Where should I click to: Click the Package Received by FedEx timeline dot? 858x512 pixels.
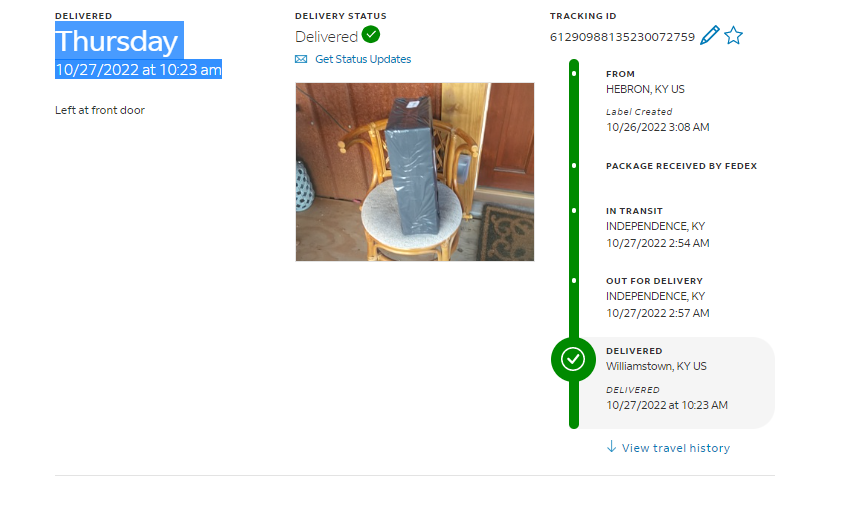coord(573,165)
